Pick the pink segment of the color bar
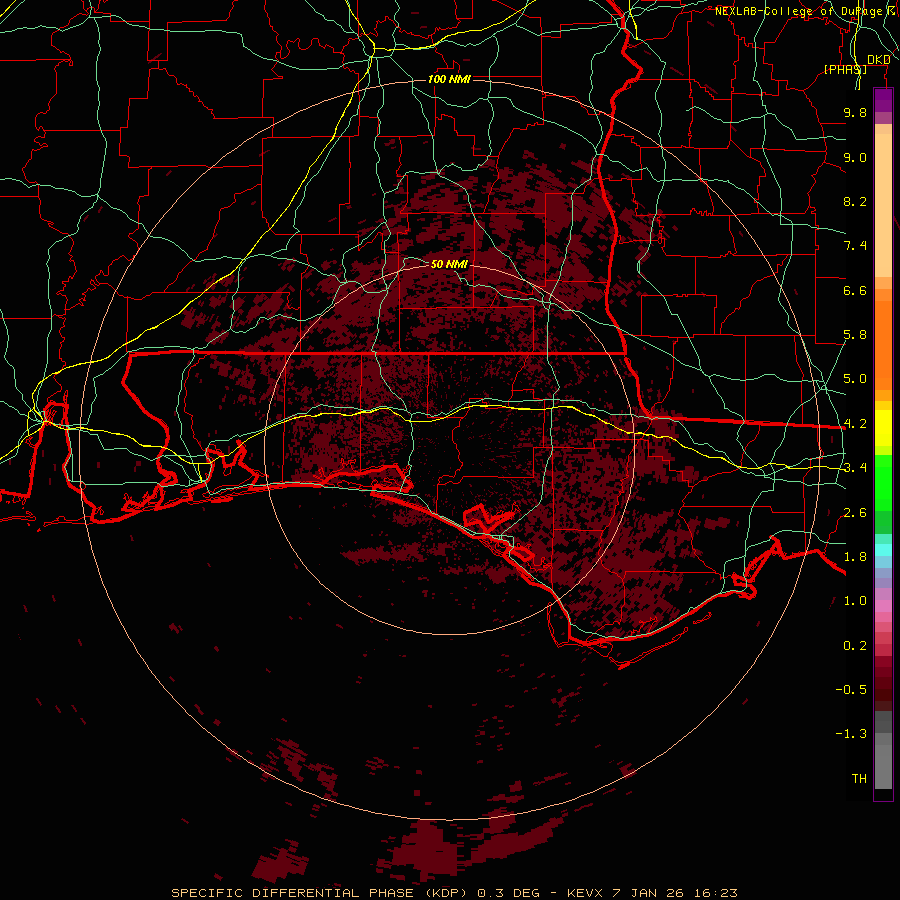 point(883,606)
